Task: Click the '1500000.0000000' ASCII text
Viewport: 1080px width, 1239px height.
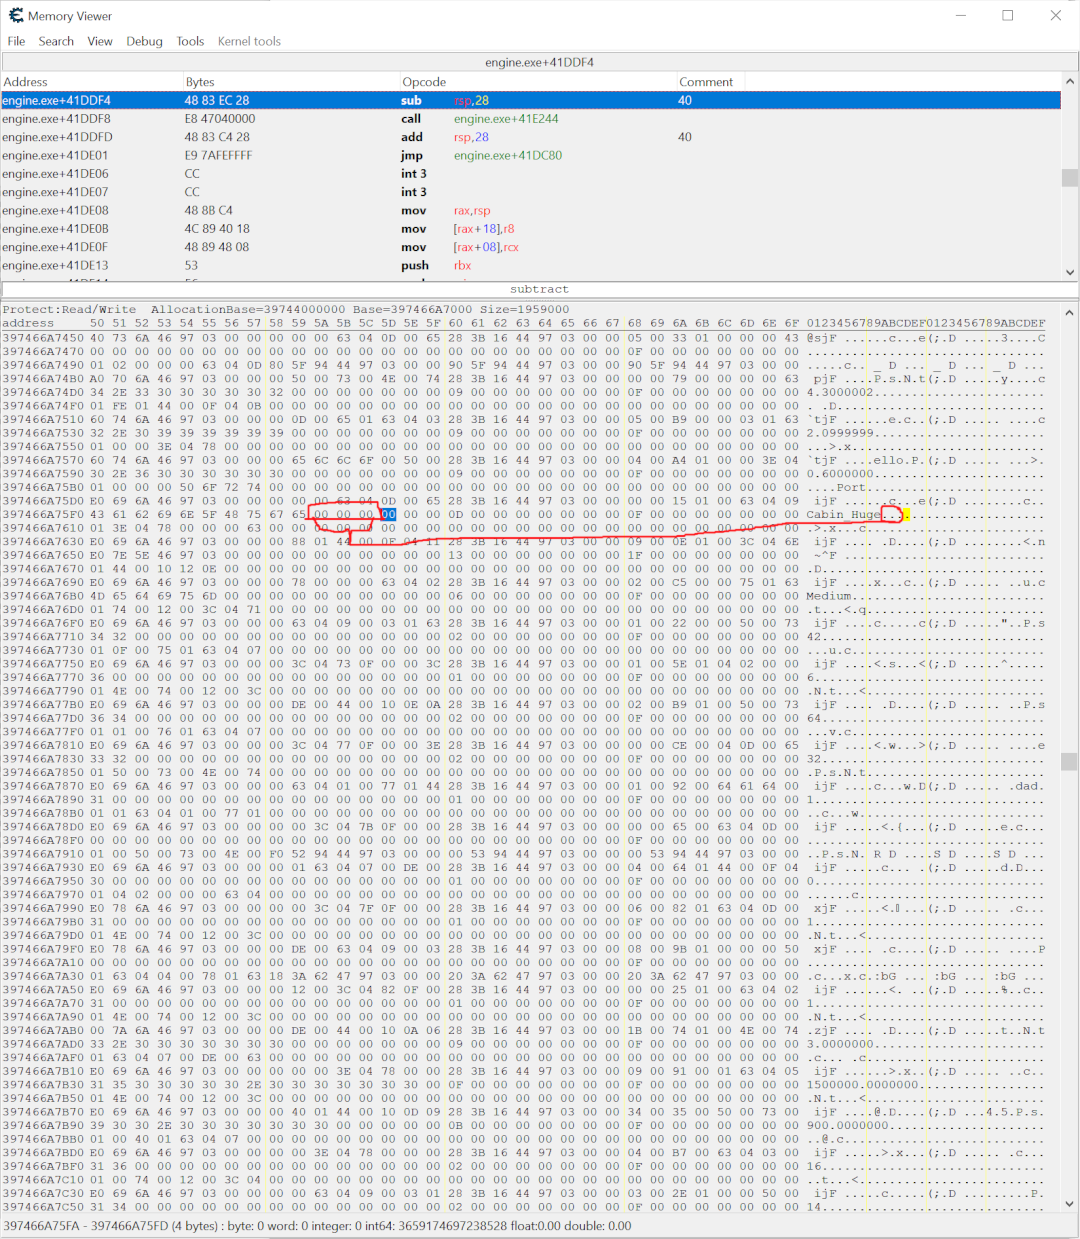Action: click(x=863, y=1085)
